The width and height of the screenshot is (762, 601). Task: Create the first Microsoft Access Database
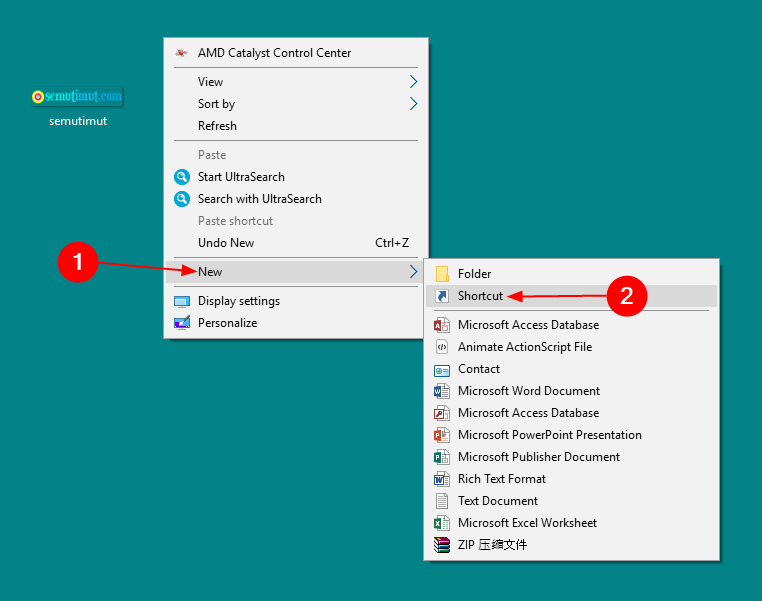click(x=572, y=325)
